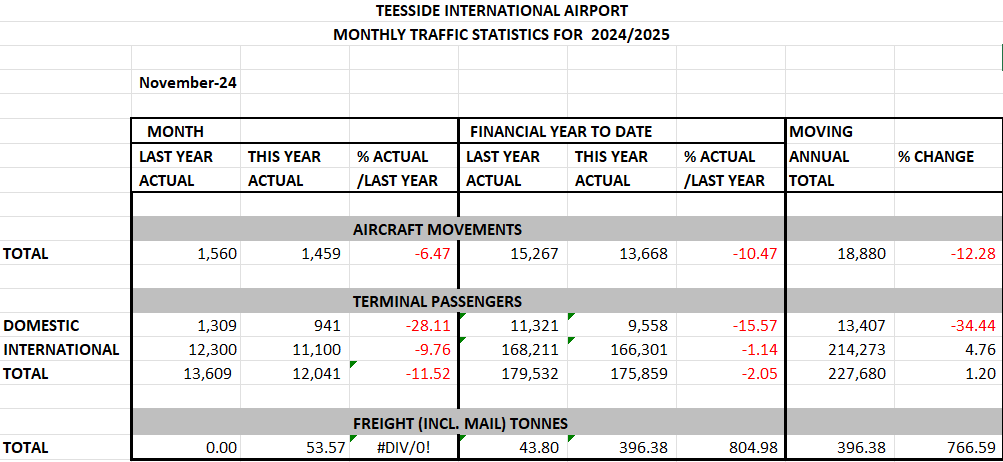Select passengers year-to-date total 179,532
Viewport: 1003px width, 462px height.
tap(513, 374)
